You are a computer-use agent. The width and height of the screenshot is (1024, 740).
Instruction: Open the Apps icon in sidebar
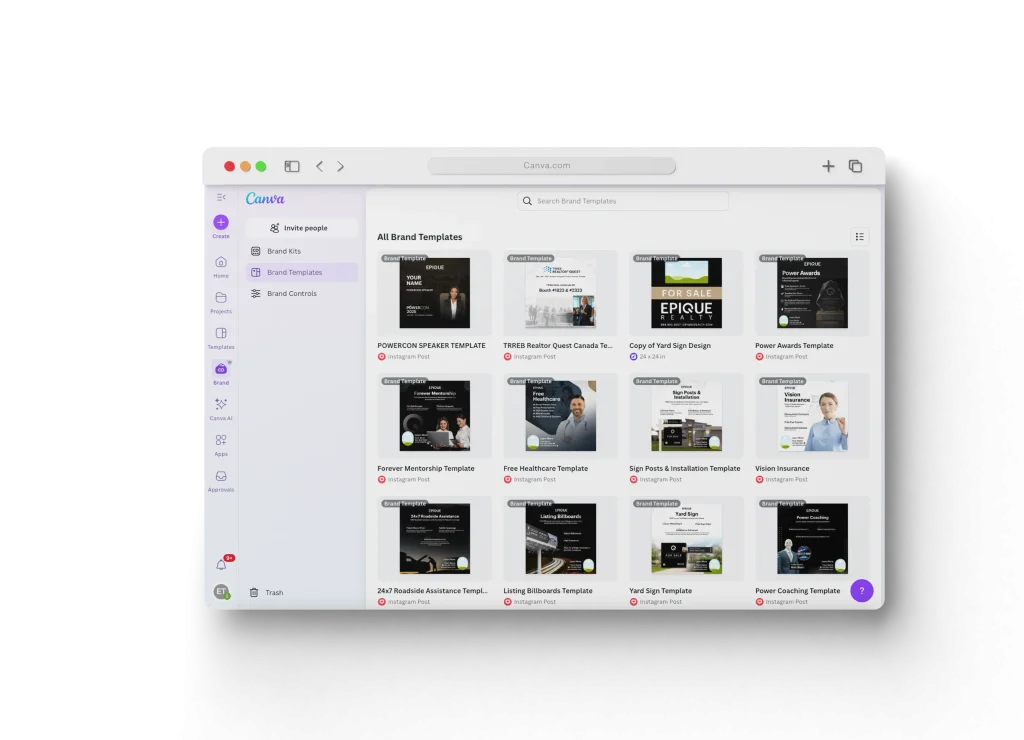pyautogui.click(x=221, y=440)
